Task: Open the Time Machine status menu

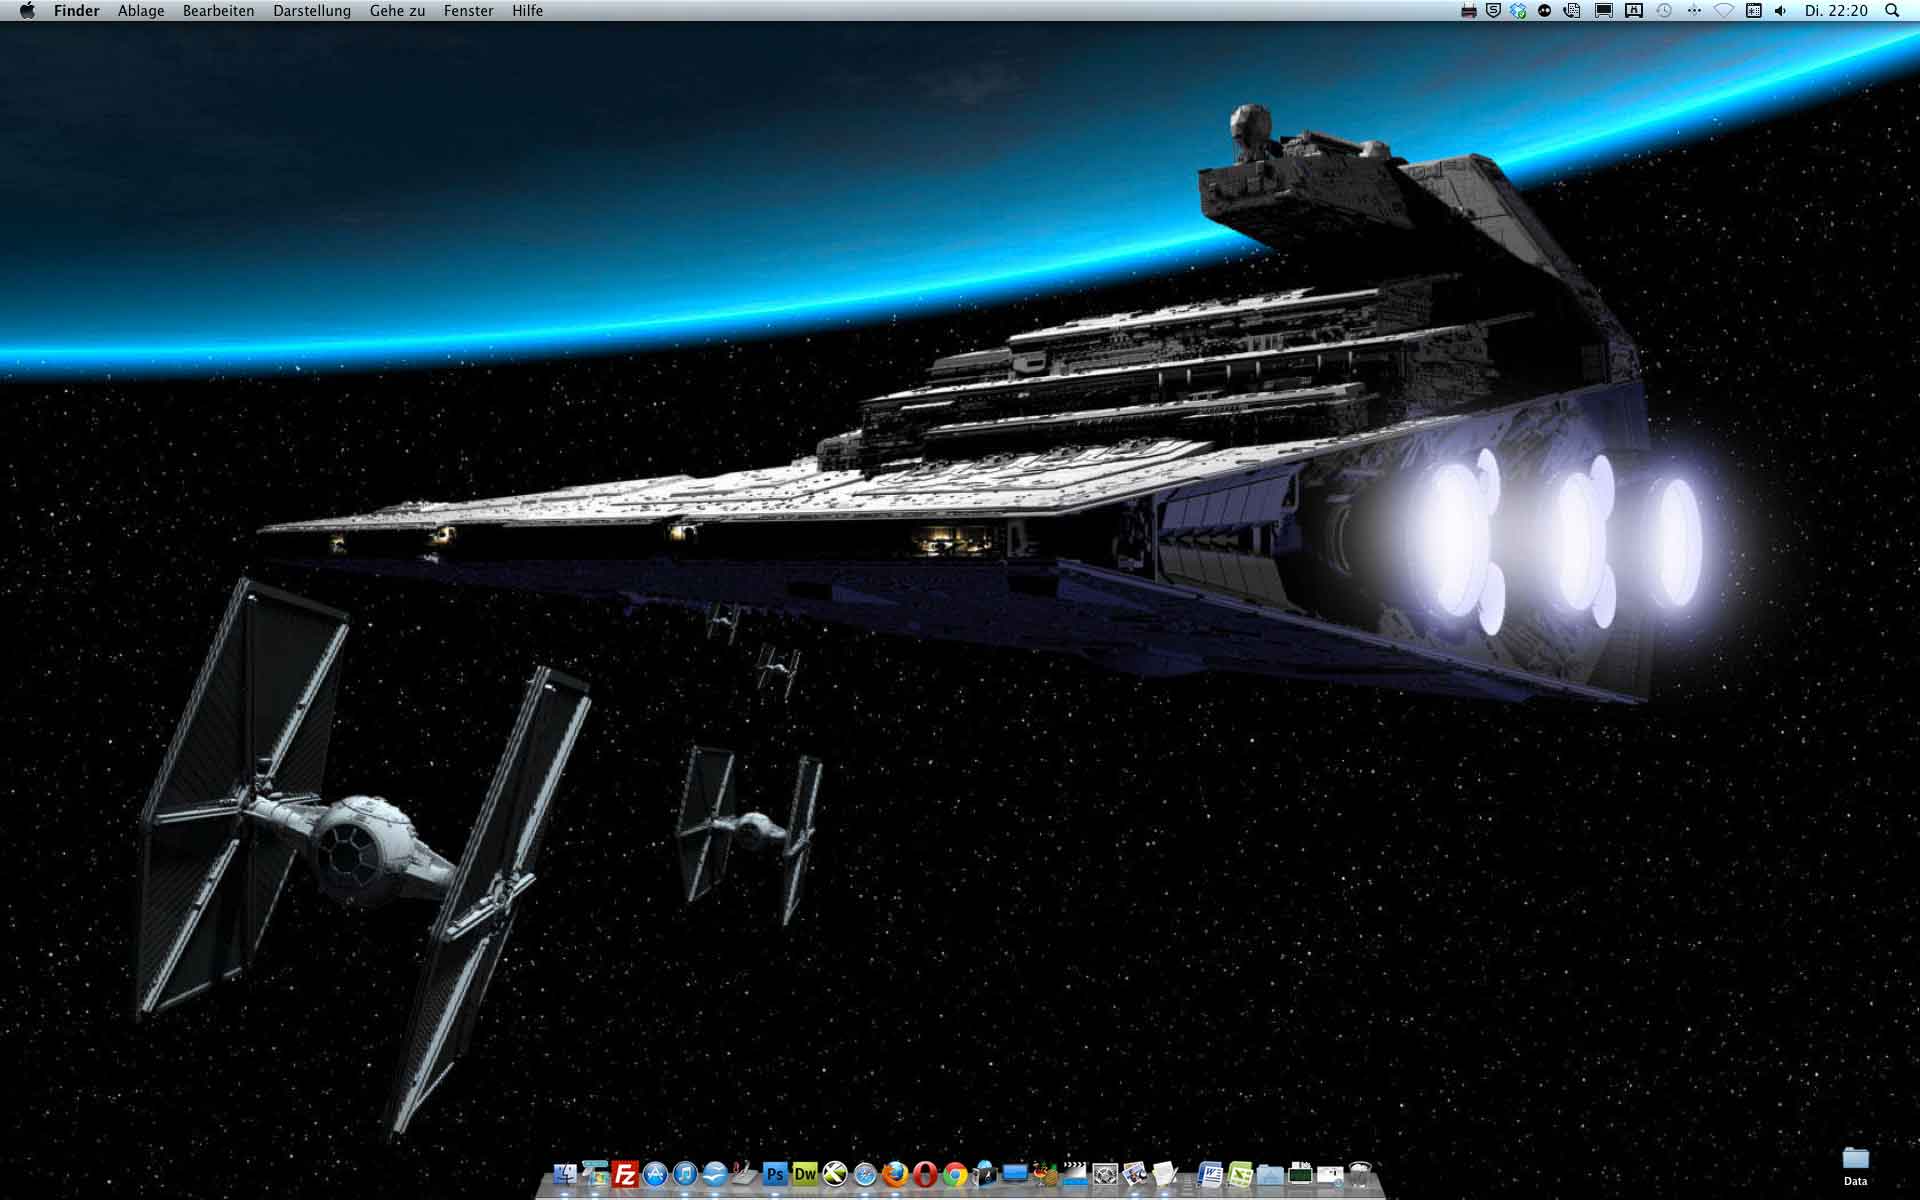Action: (x=1664, y=10)
